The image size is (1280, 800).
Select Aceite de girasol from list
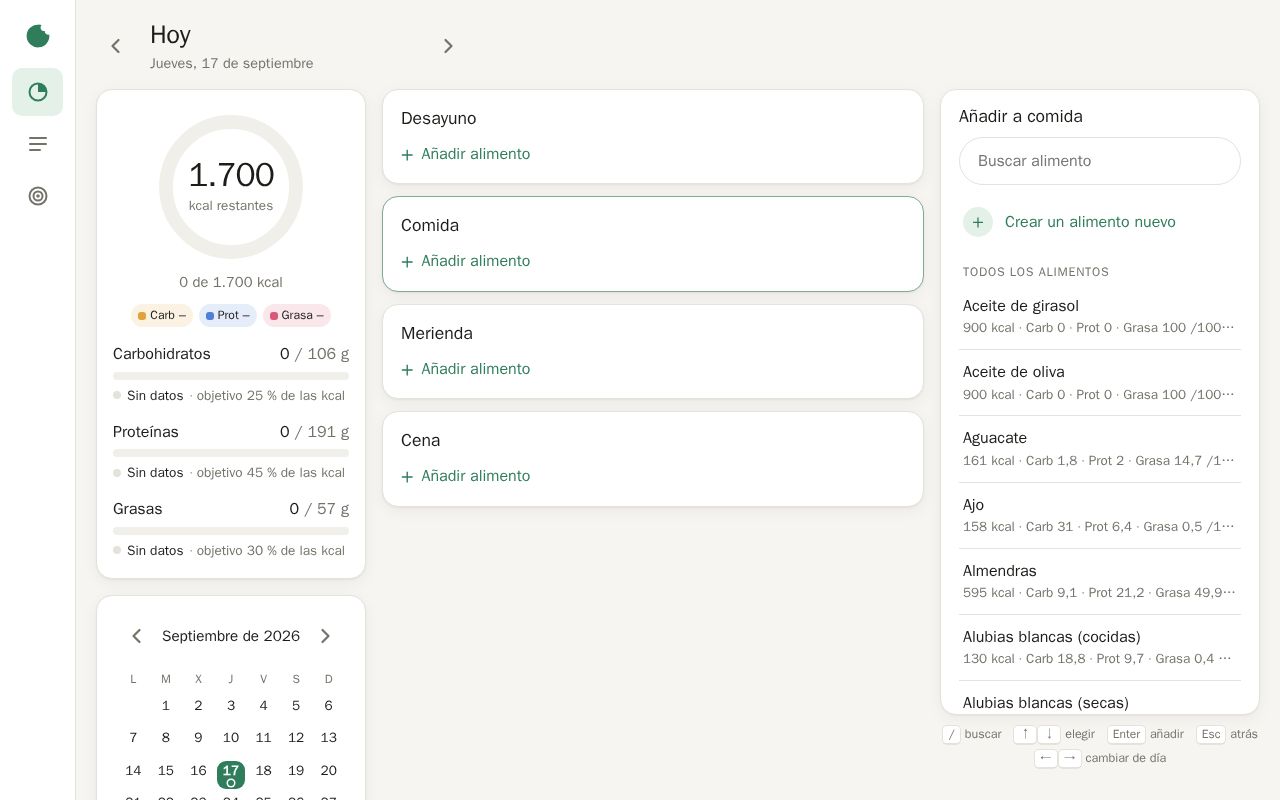[1100, 317]
